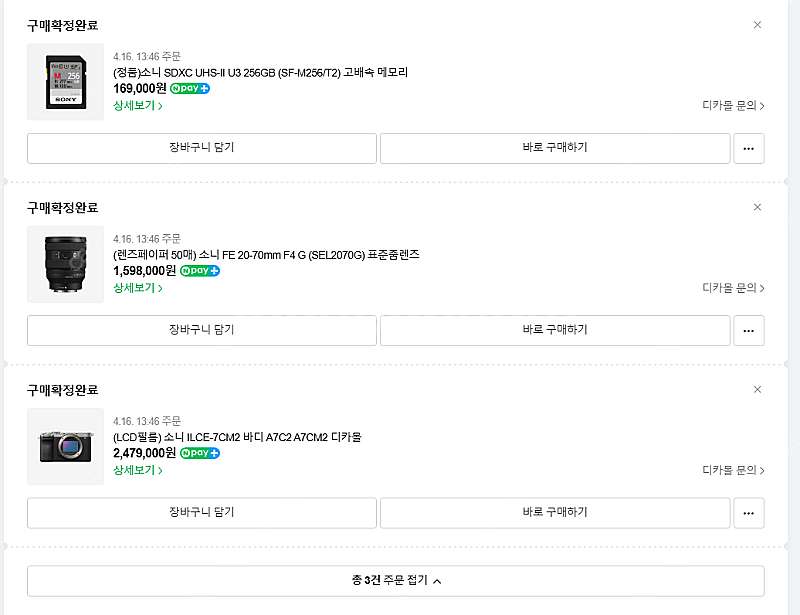This screenshot has width=800, height=615.
Task: Click Npay badge beside 2,479,000원 price
Action: (200, 453)
